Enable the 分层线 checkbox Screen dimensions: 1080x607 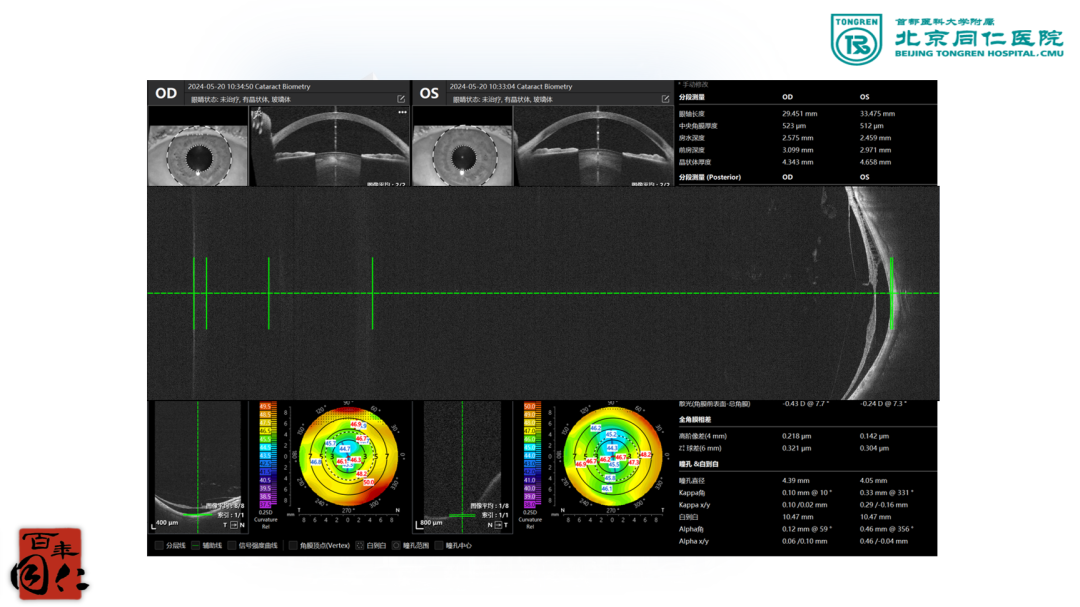pyautogui.click(x=159, y=546)
